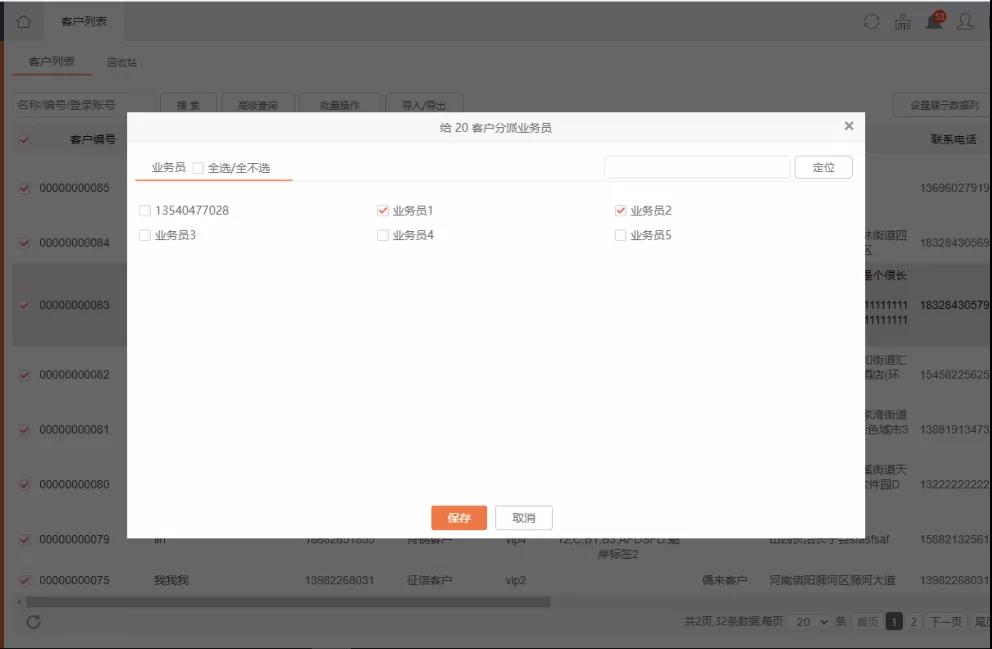
Task: Click the orange 保存 button
Action: click(459, 518)
